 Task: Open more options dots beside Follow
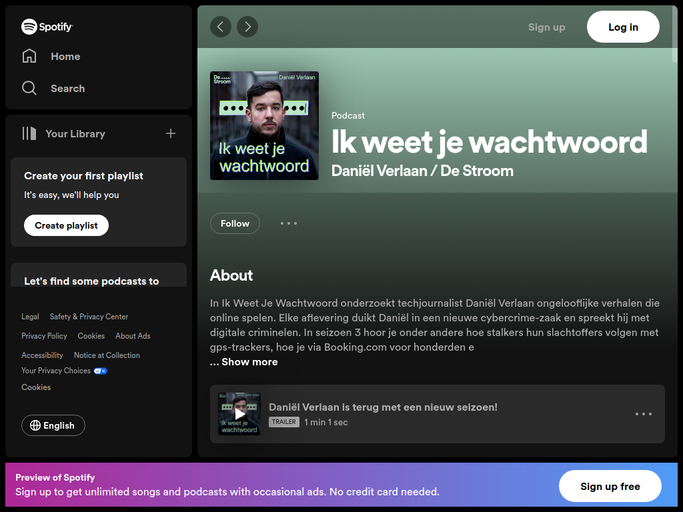(288, 224)
